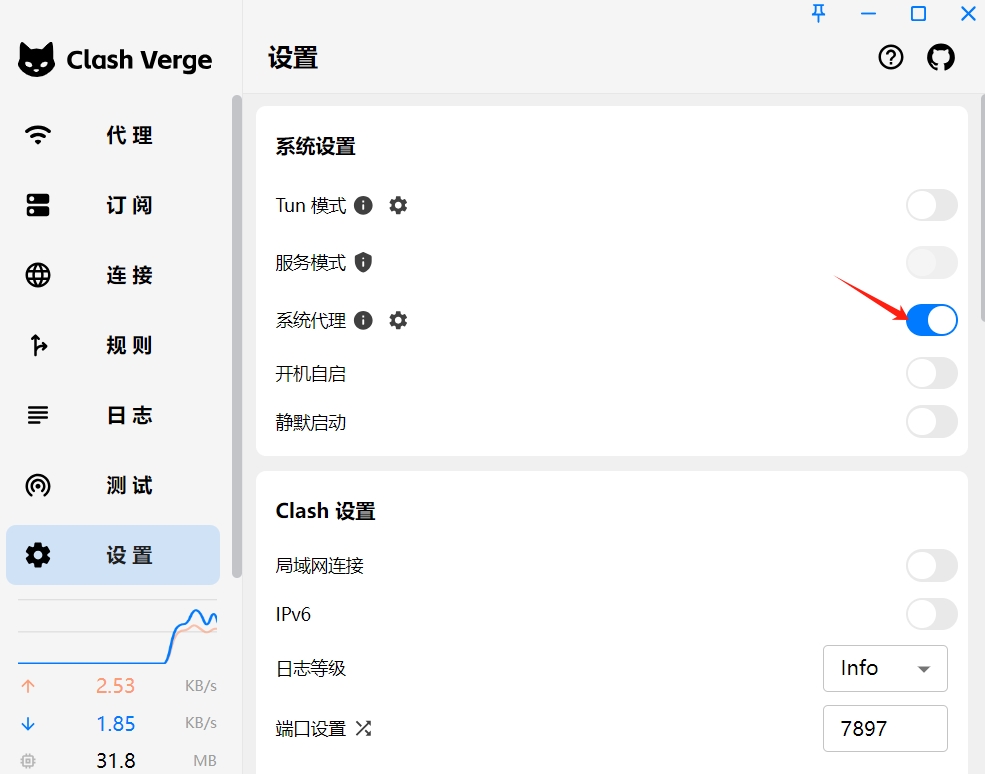Screen dimensions: 985x774
Task: Click the branch icon beside 规则
Action: 38,345
